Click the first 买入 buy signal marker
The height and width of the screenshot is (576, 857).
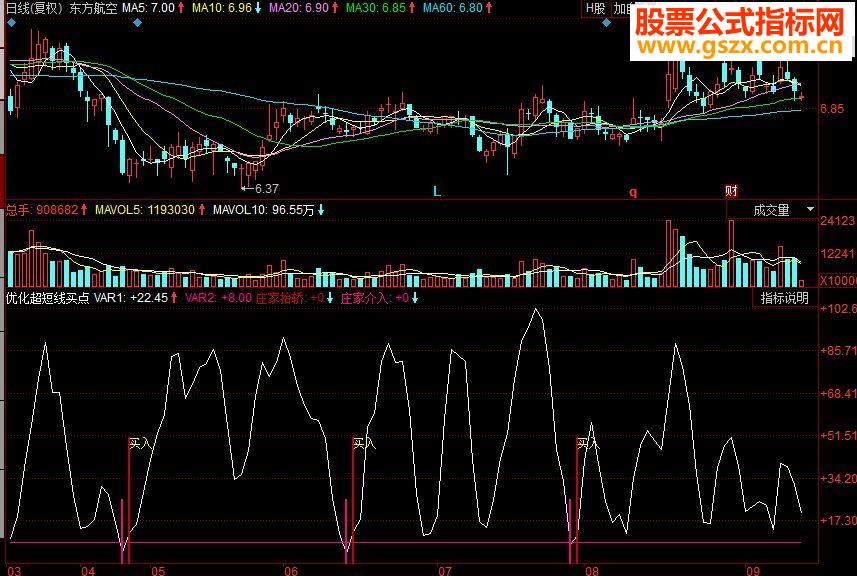(x=140, y=444)
